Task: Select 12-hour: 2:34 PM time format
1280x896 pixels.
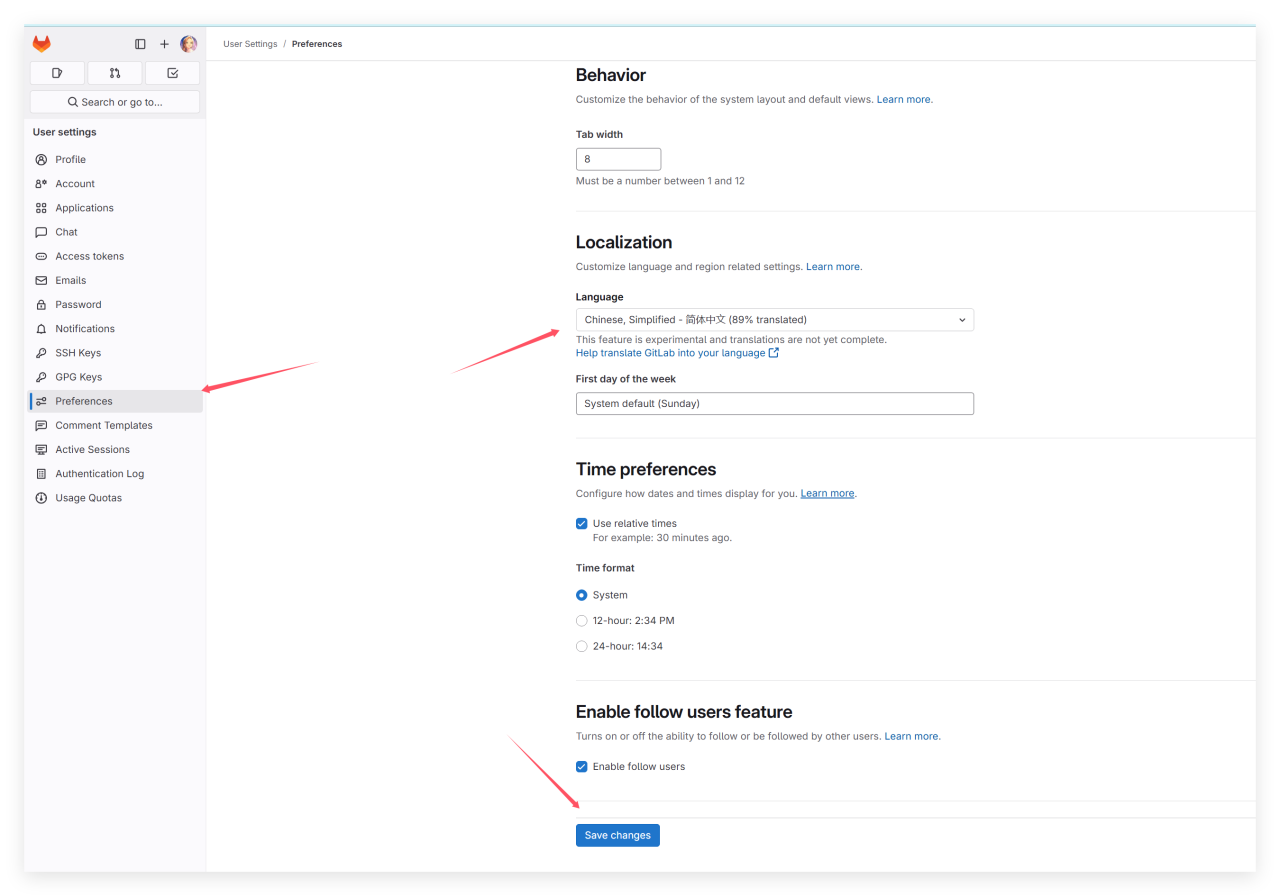Action: [582, 621]
